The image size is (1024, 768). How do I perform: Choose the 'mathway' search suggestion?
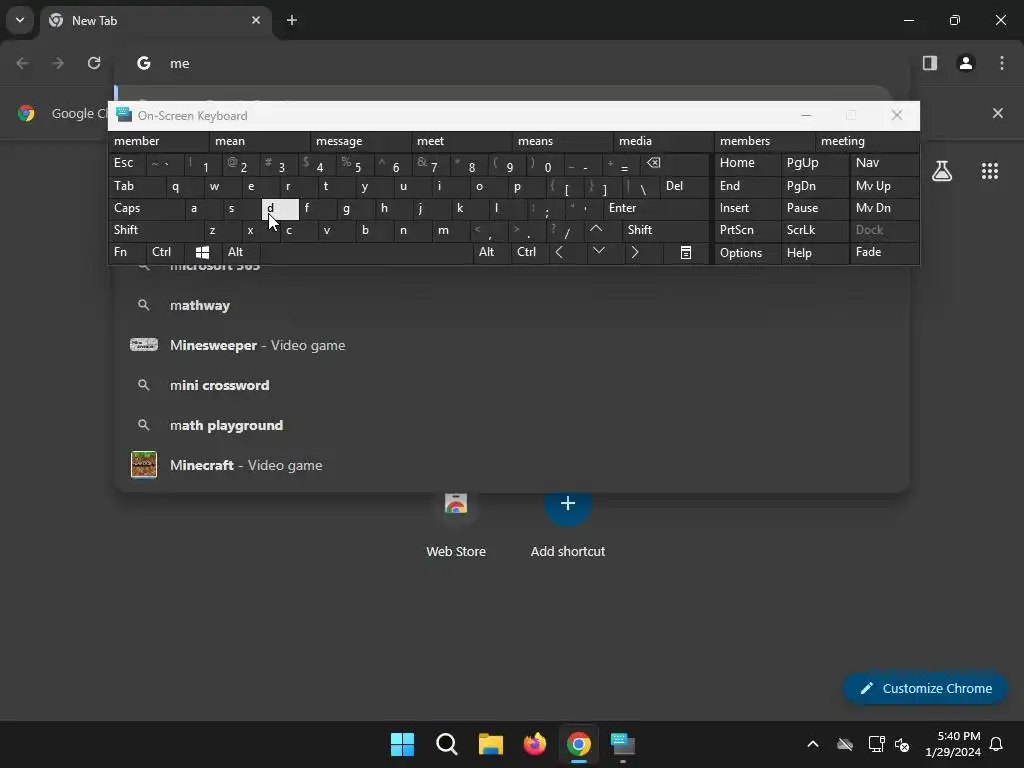512,305
